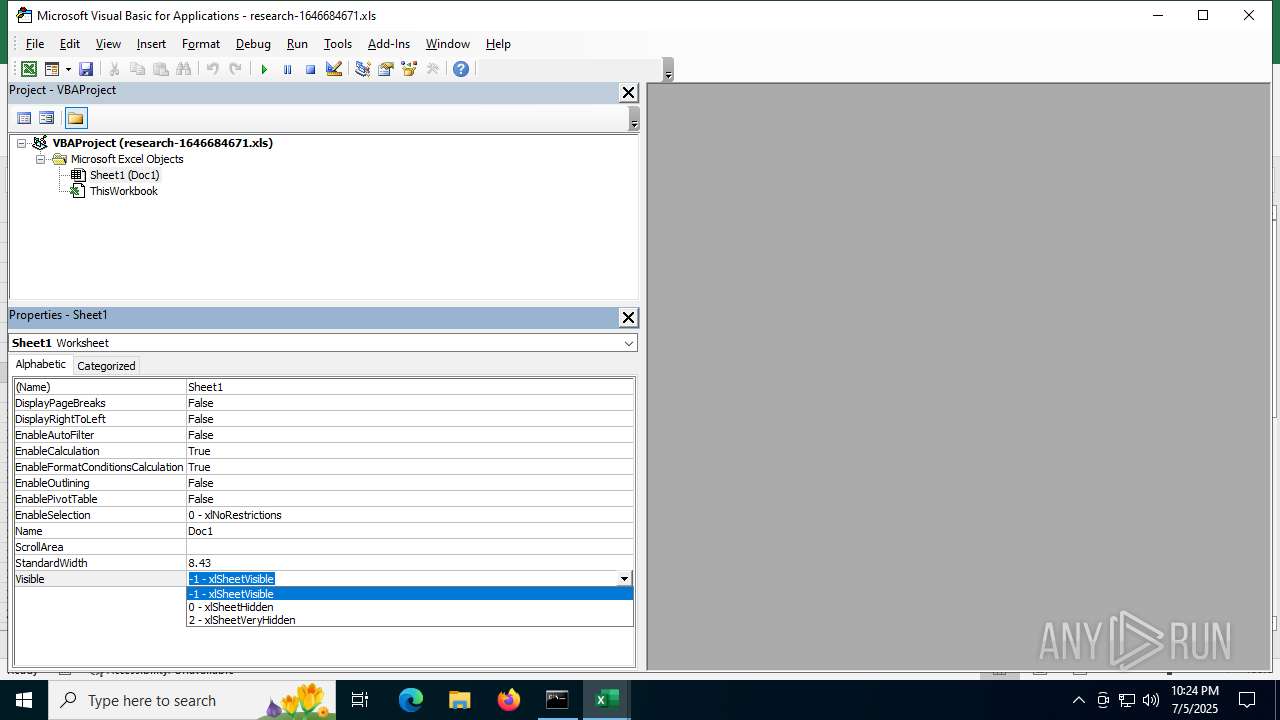This screenshot has height=720, width=1280.
Task: Open the Insert menu
Action: (152, 44)
